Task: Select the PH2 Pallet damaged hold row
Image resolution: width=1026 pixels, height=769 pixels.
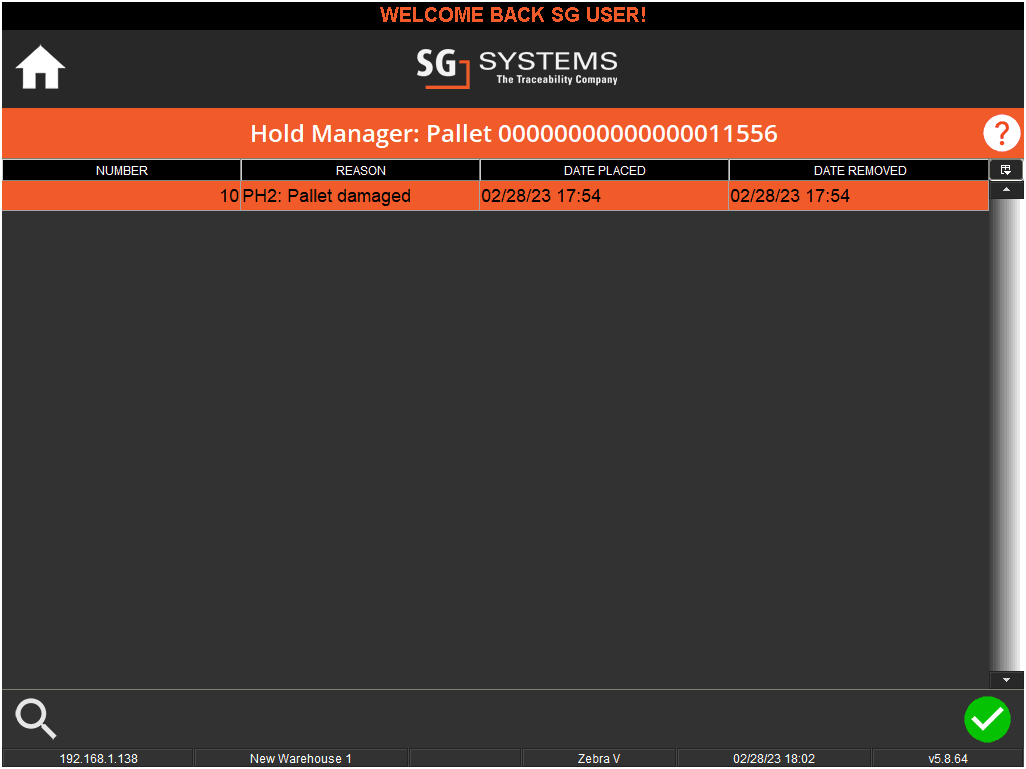Action: (400, 195)
